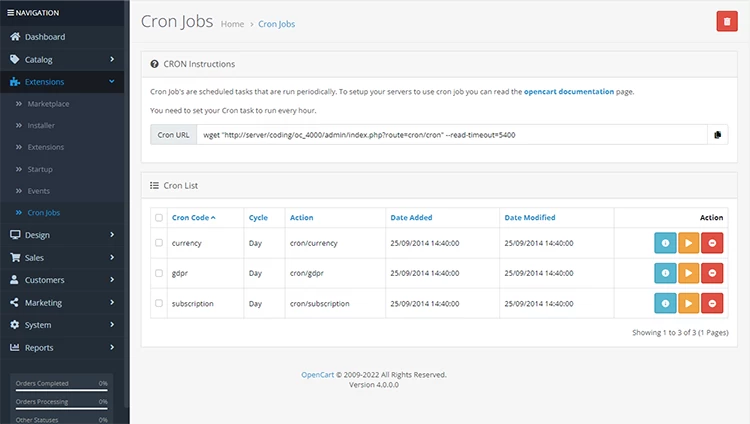
Task: Open info for the currency cron job
Action: [665, 243]
